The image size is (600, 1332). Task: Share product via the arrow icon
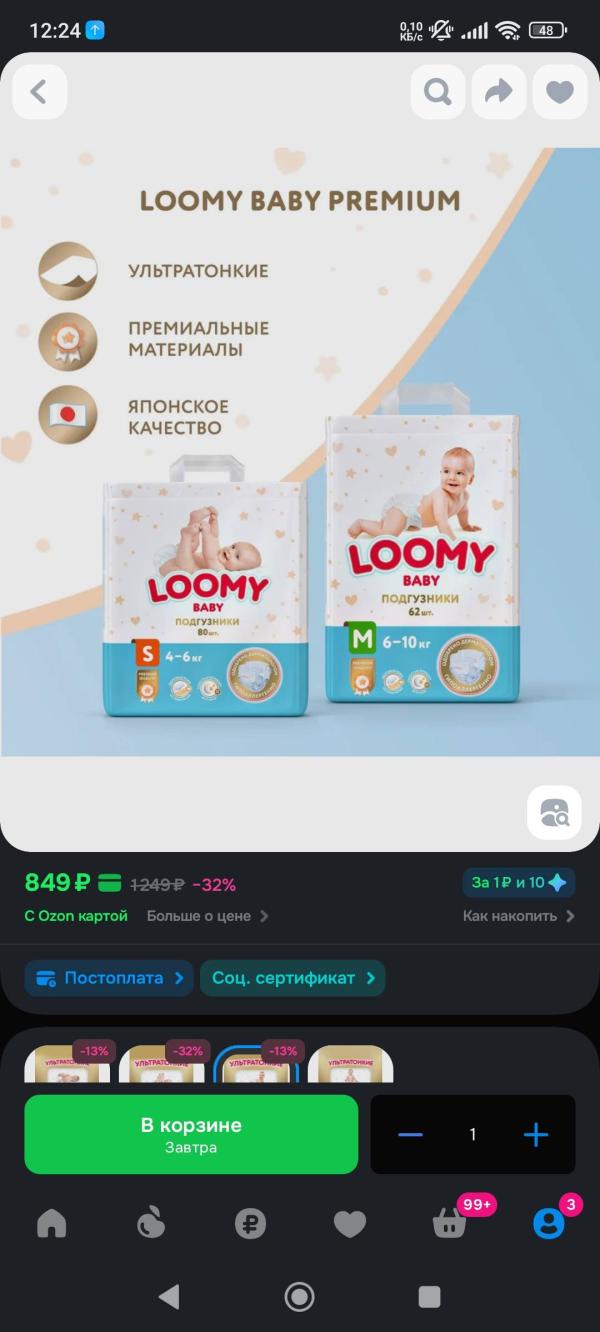point(498,92)
